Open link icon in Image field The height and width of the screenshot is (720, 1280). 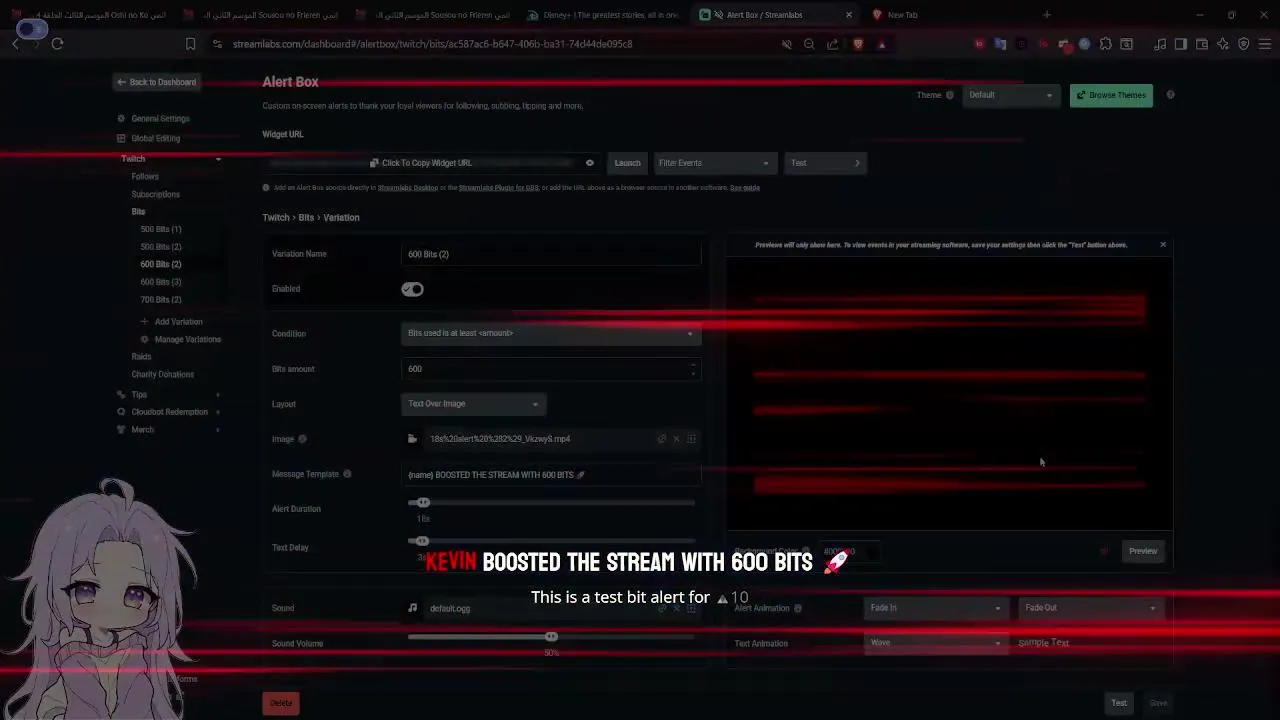tap(661, 439)
